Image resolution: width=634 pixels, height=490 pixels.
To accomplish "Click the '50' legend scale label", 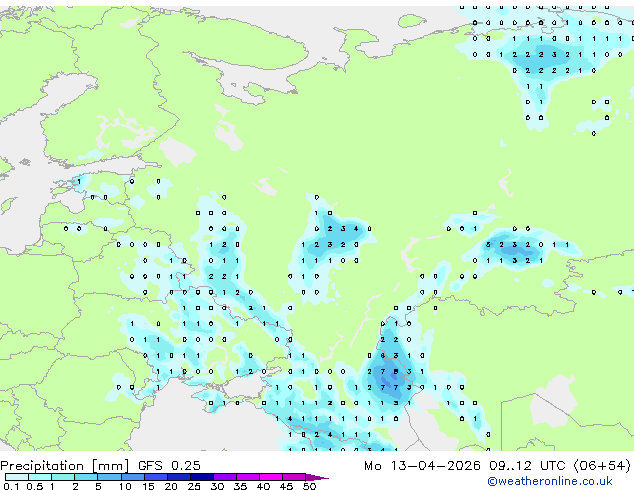I will (309, 486).
